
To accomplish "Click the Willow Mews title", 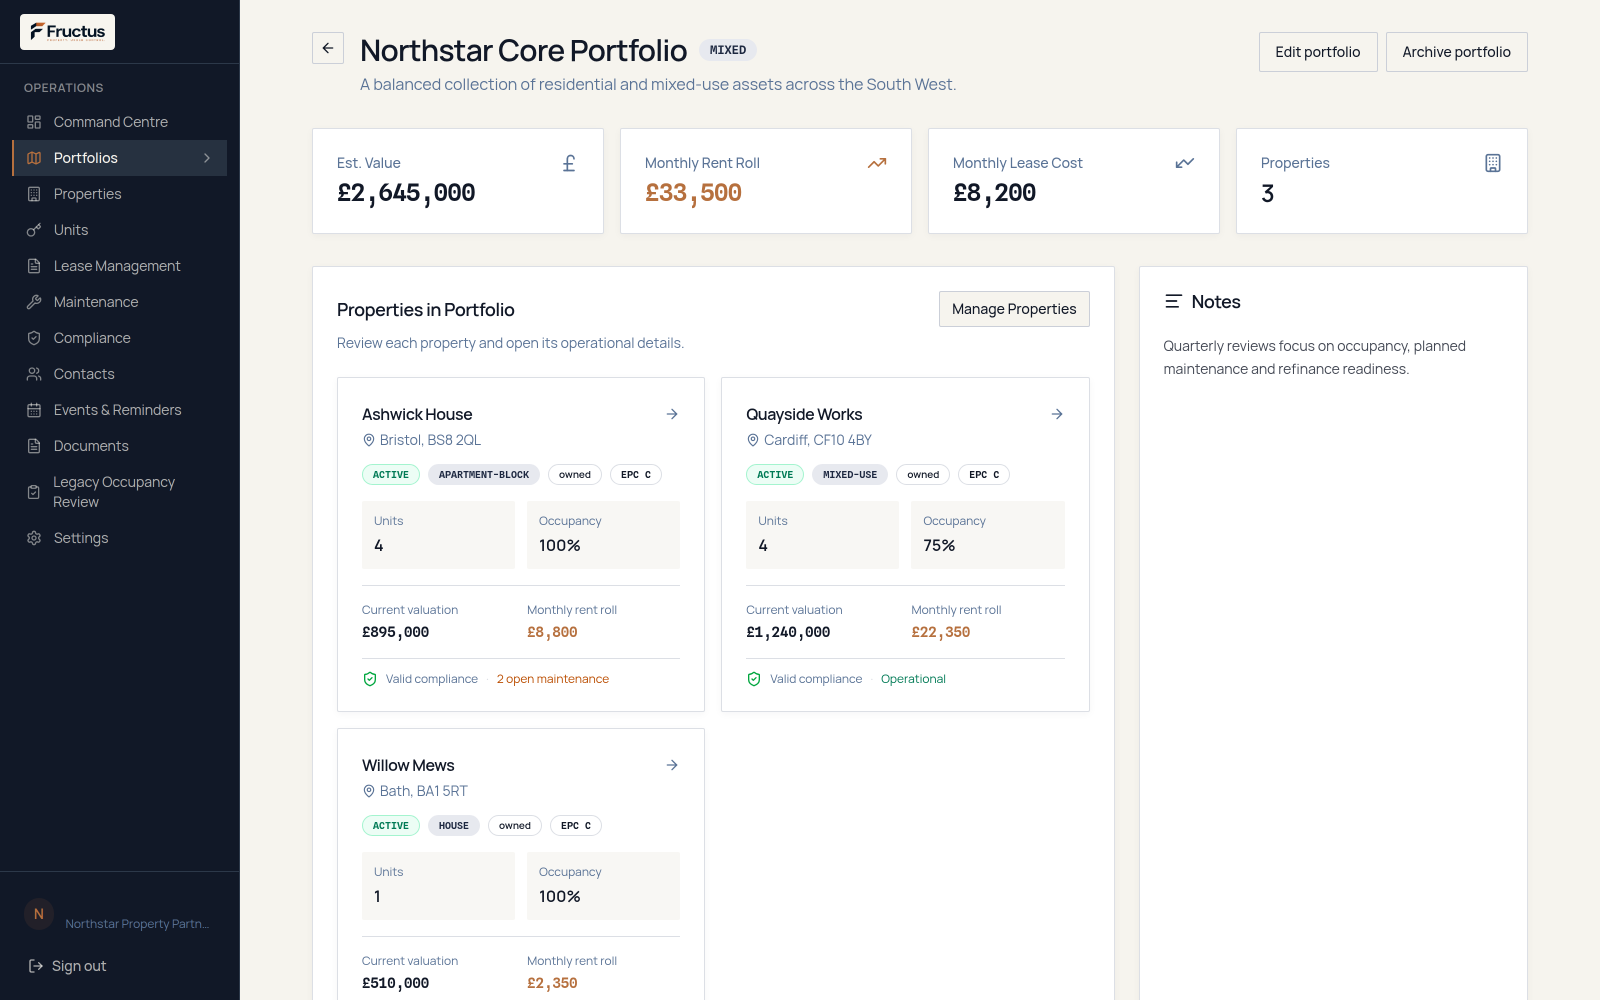I will (x=408, y=765).
